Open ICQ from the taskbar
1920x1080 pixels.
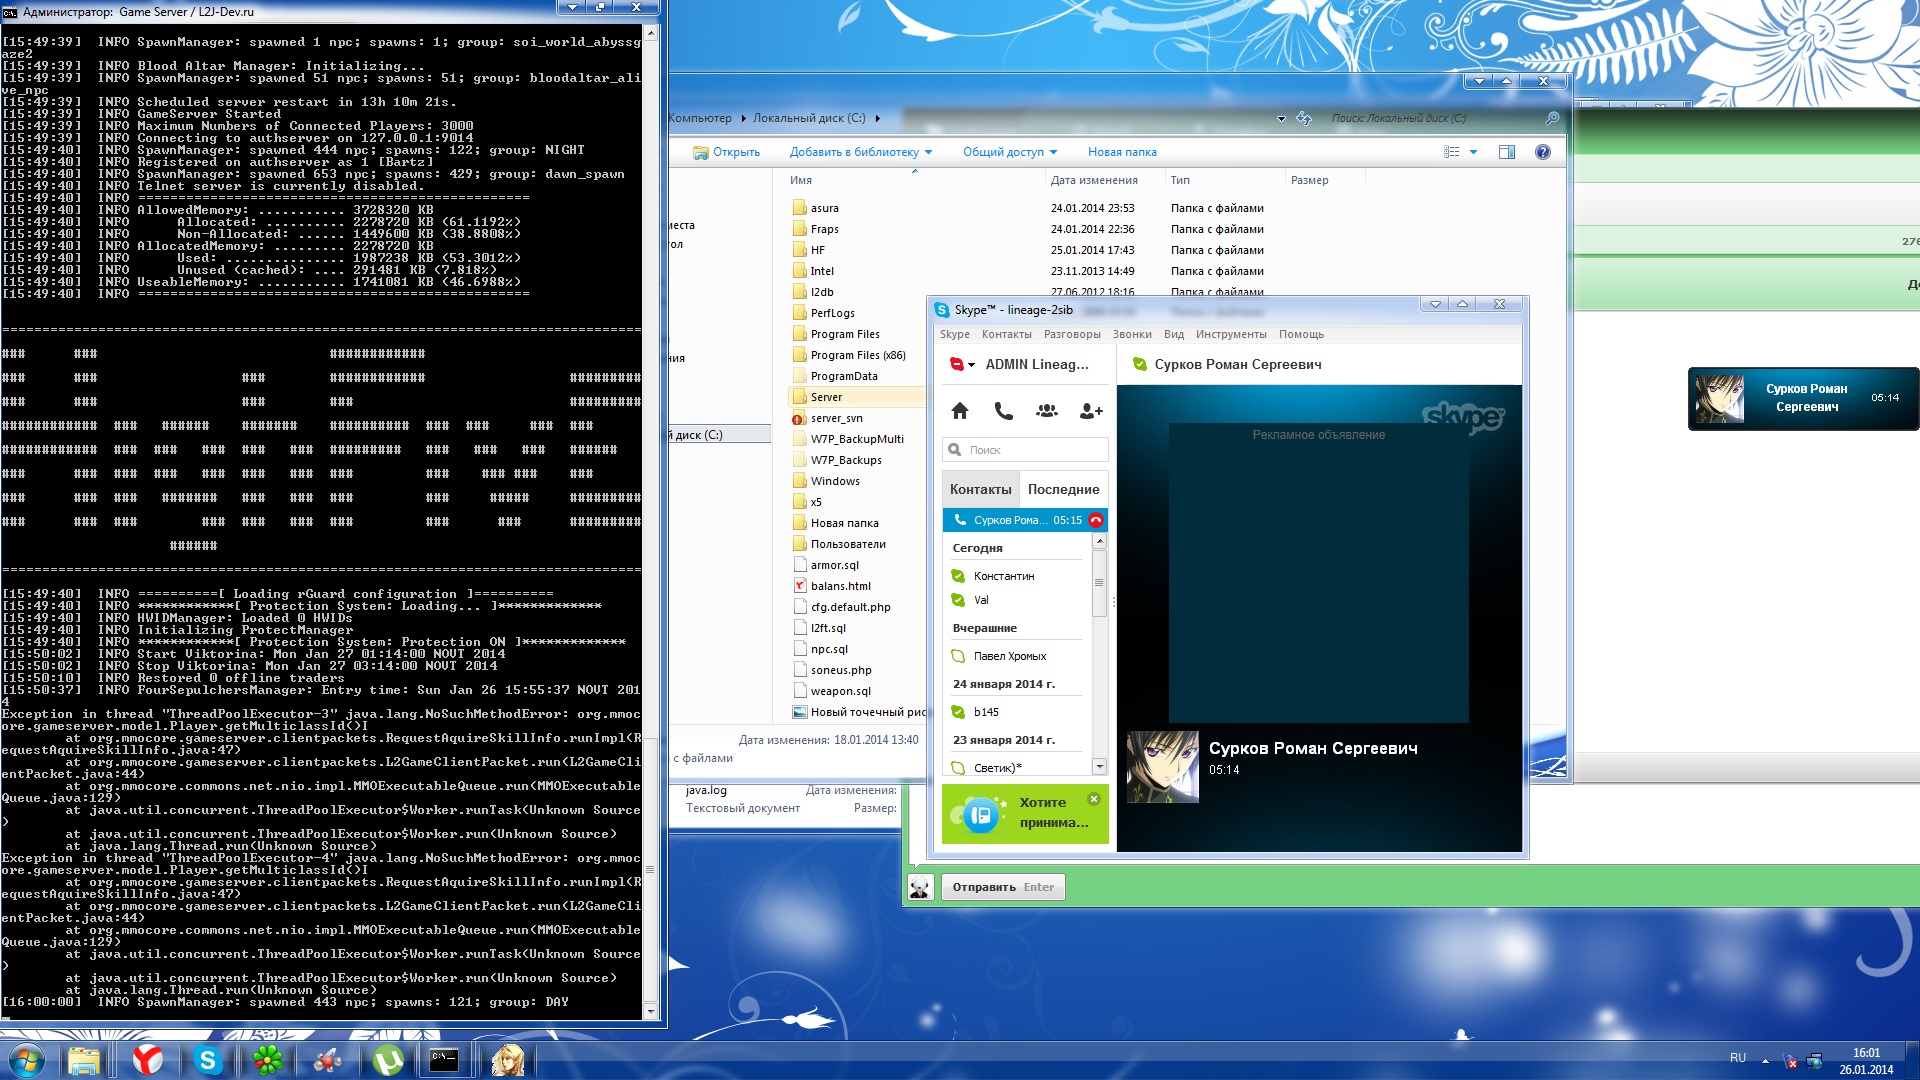pos(268,1060)
